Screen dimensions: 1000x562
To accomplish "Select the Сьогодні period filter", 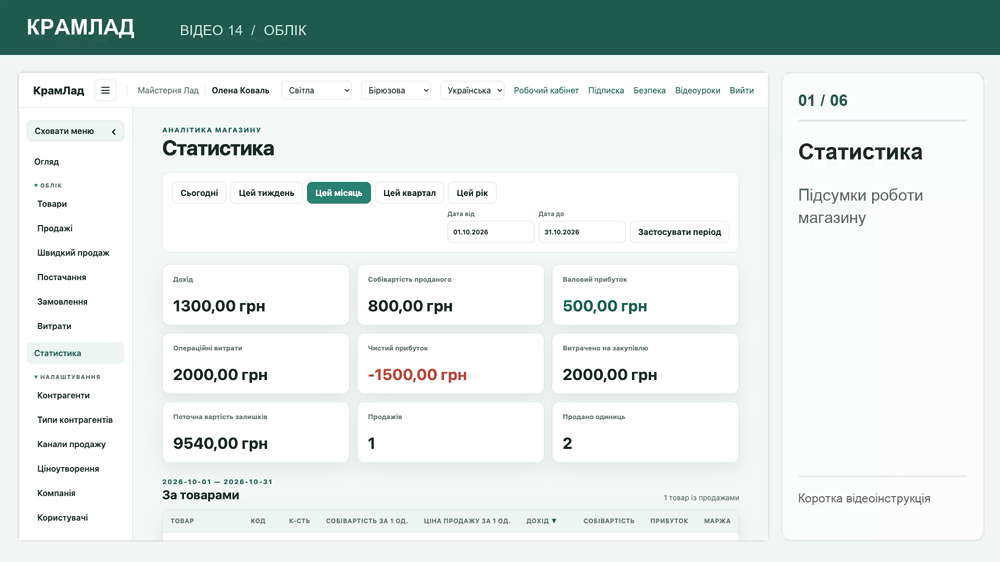I will tap(199, 193).
